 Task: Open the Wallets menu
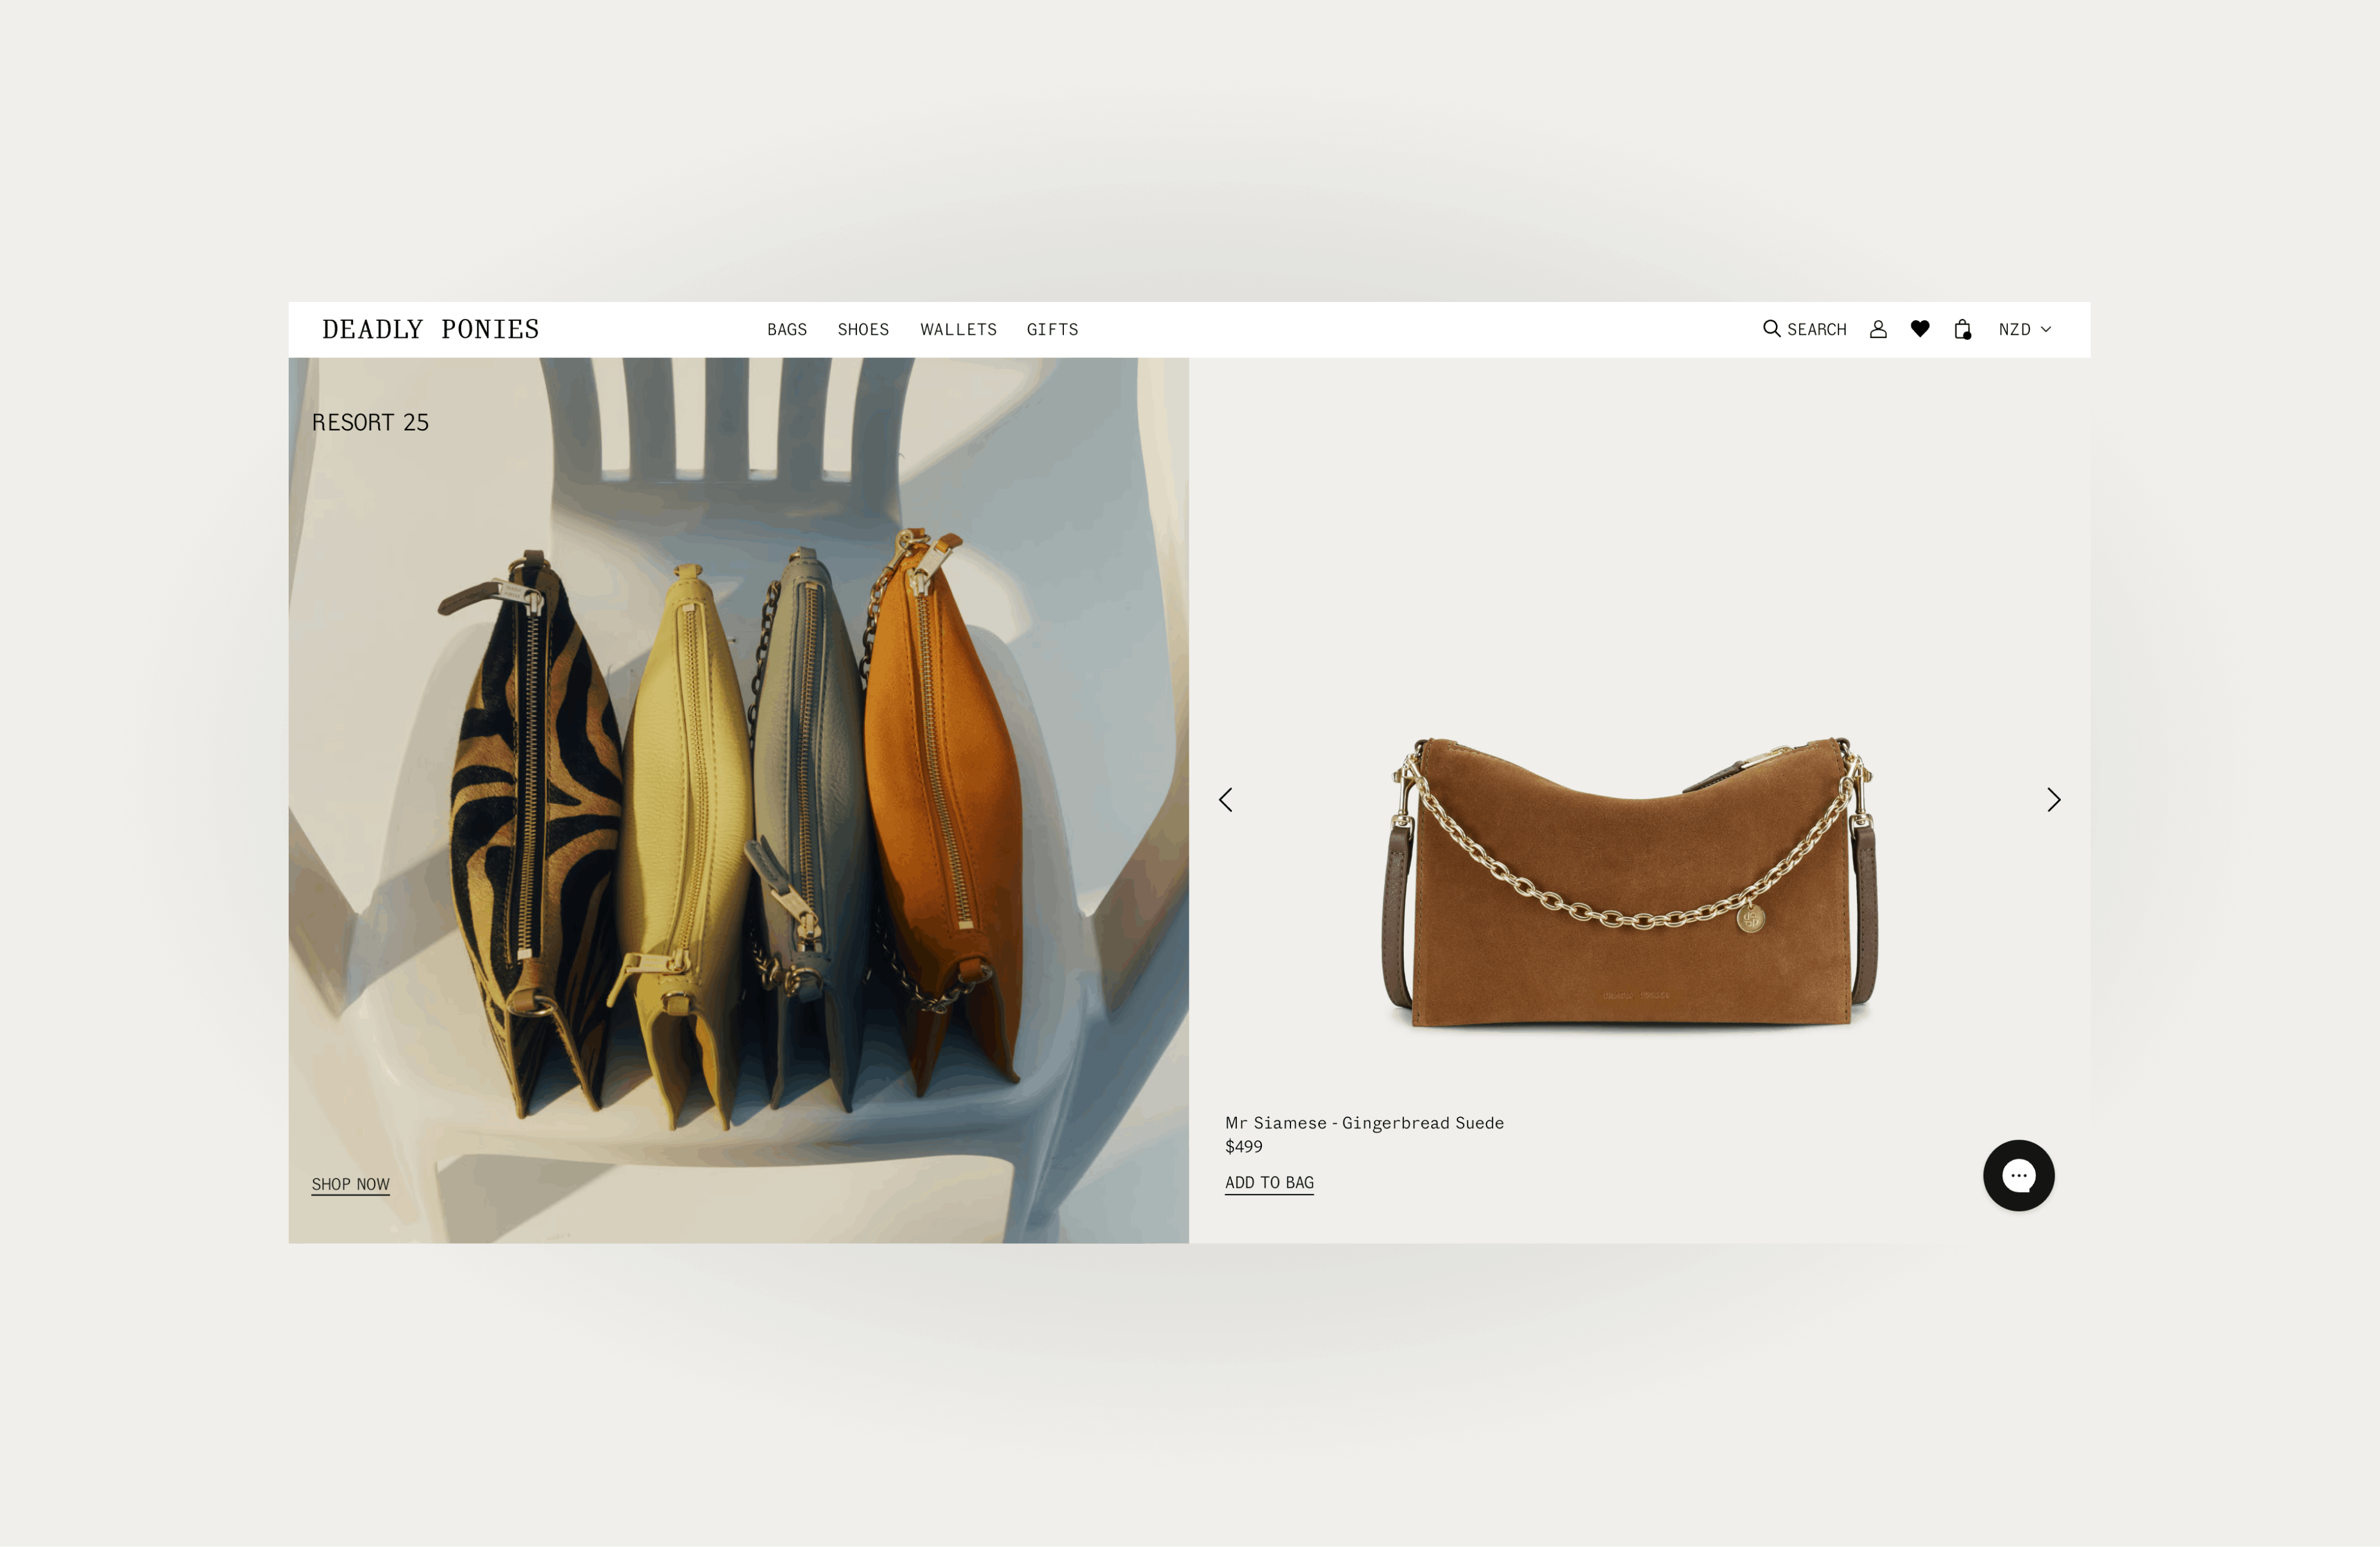[x=958, y=329]
